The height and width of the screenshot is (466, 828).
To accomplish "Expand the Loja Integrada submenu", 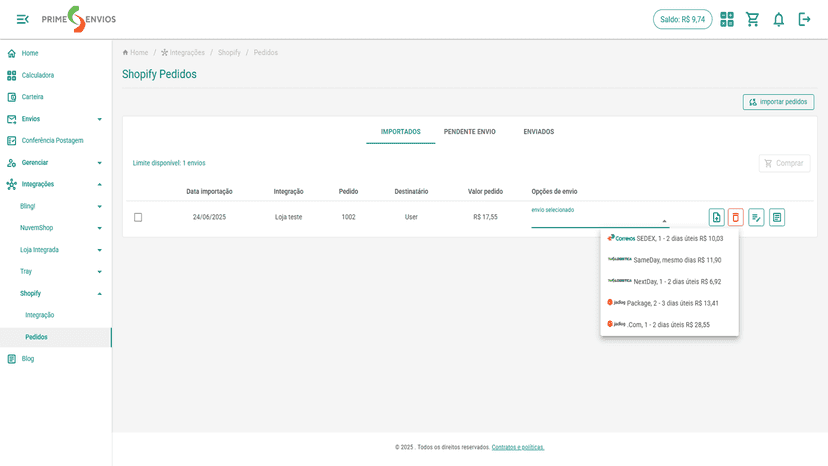I will point(55,250).
